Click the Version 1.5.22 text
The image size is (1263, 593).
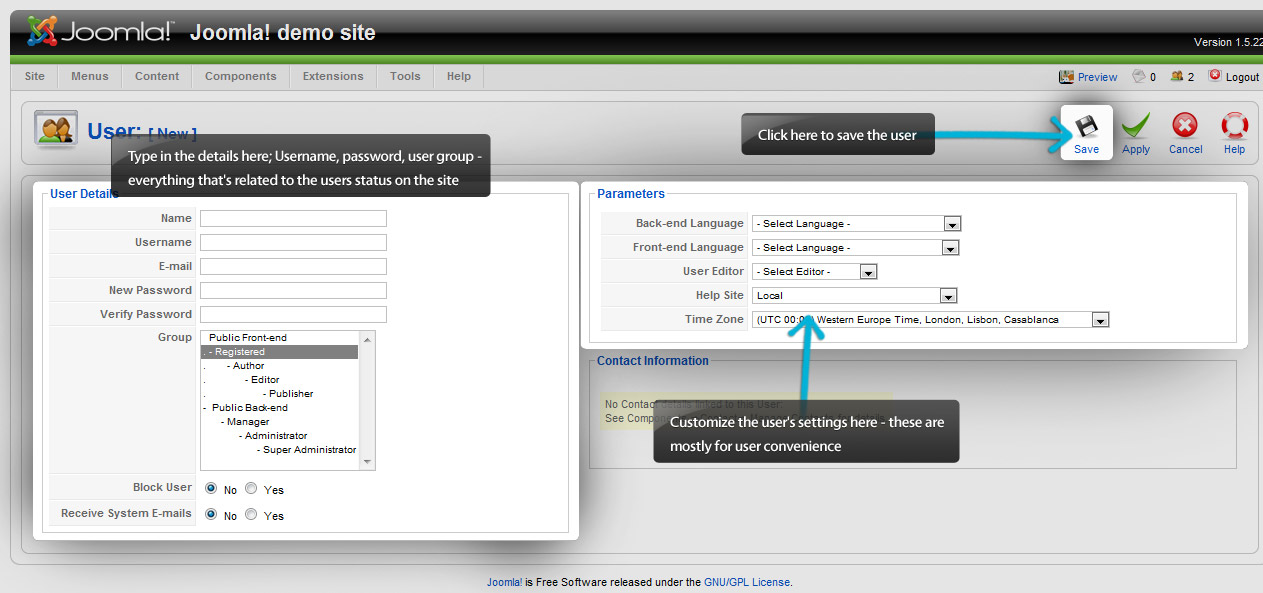pyautogui.click(x=1228, y=42)
